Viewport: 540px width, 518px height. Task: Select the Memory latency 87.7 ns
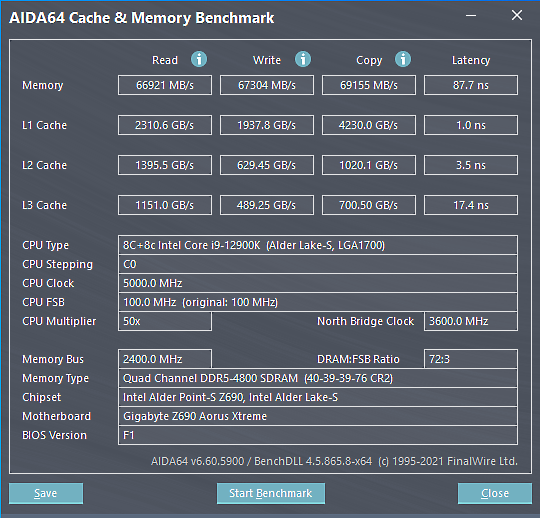471,85
